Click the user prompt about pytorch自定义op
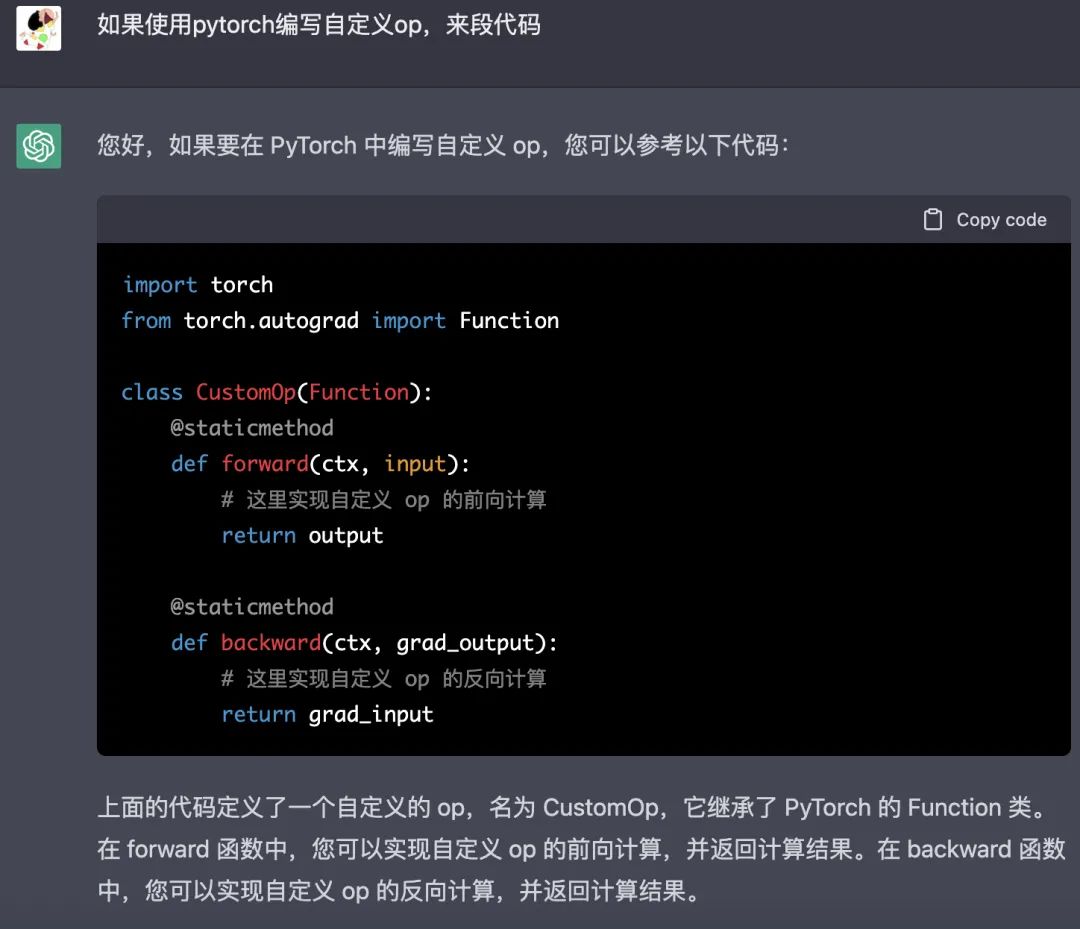 [x=318, y=25]
